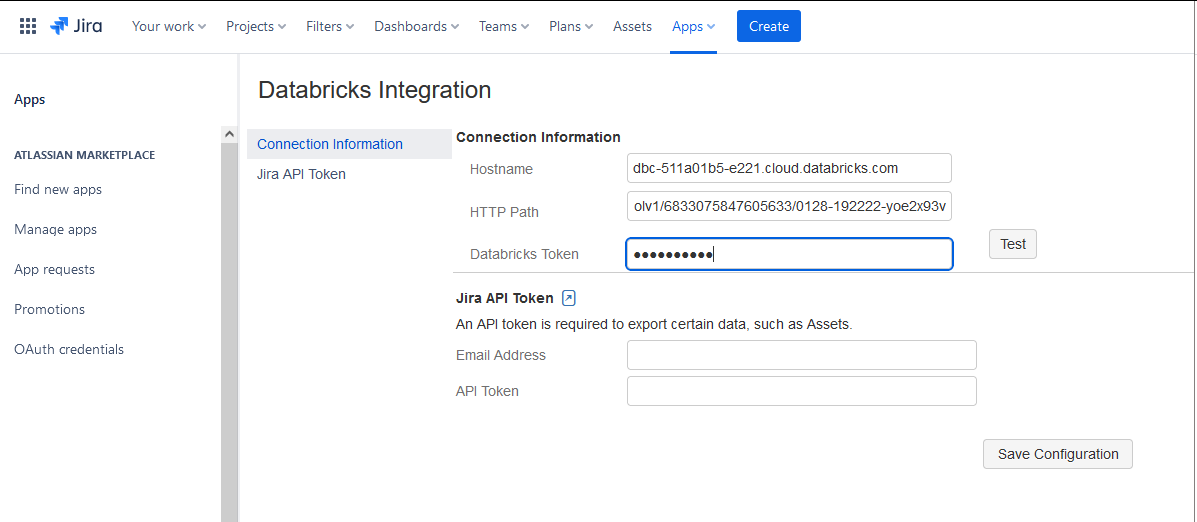Image resolution: width=1197 pixels, height=522 pixels.
Task: Expand the Projects dropdown menu
Action: click(256, 26)
